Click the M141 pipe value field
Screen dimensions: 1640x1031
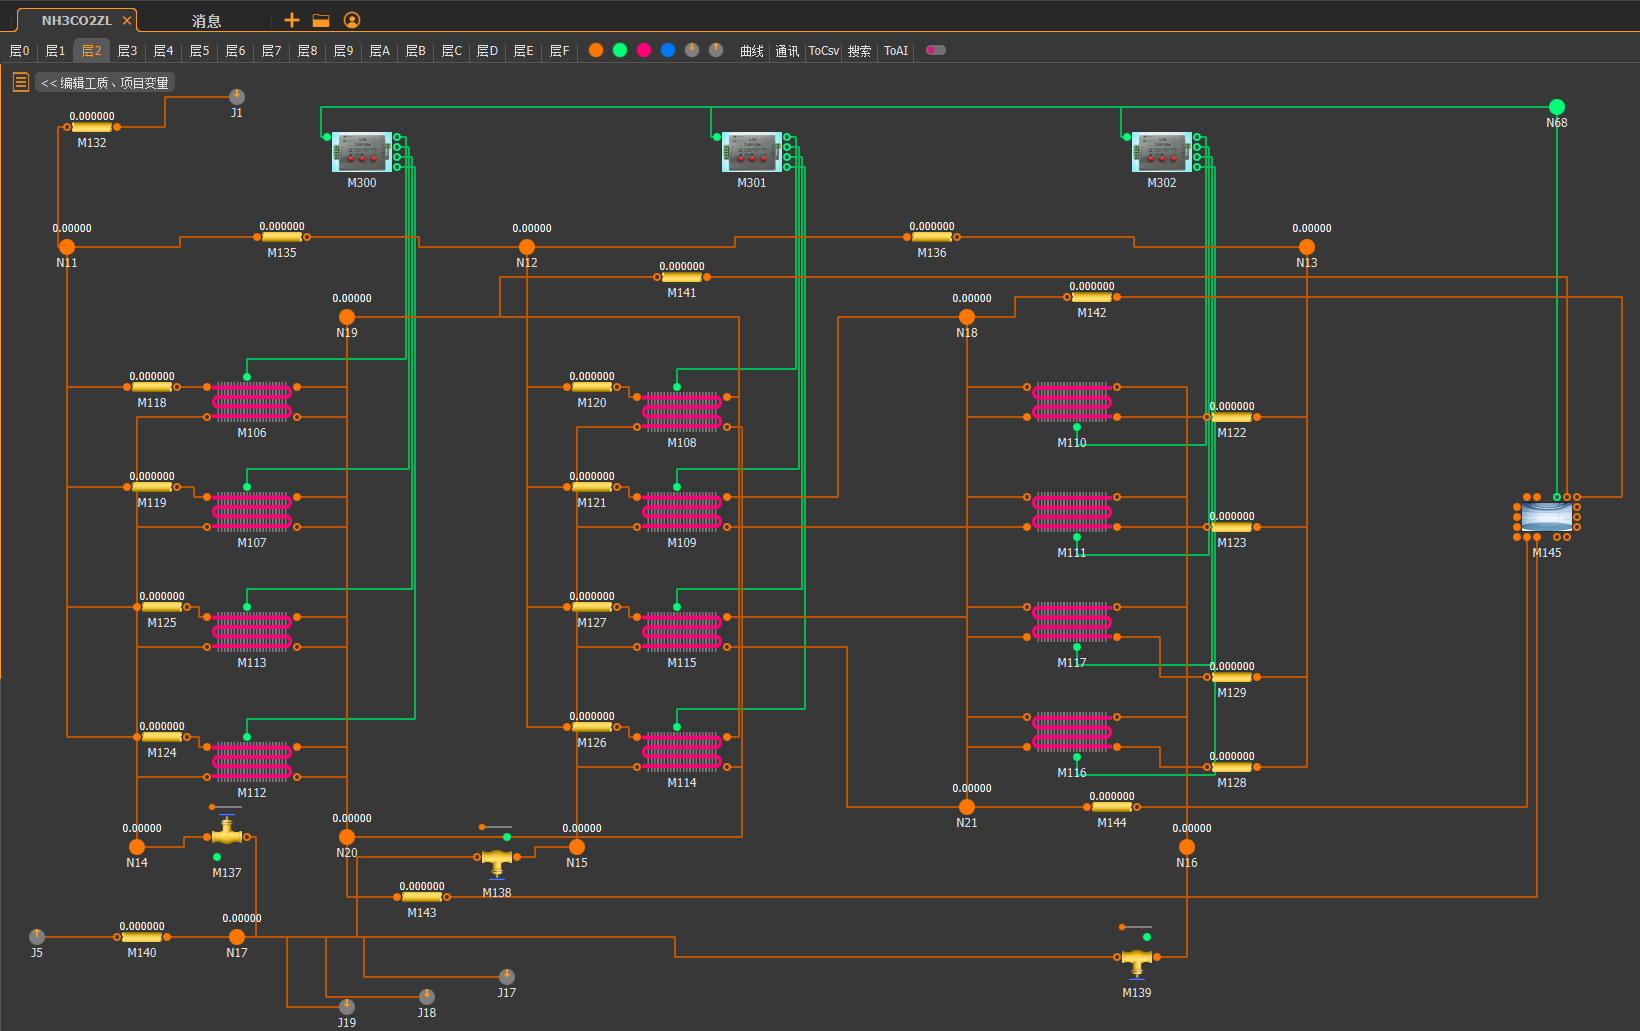tap(682, 266)
